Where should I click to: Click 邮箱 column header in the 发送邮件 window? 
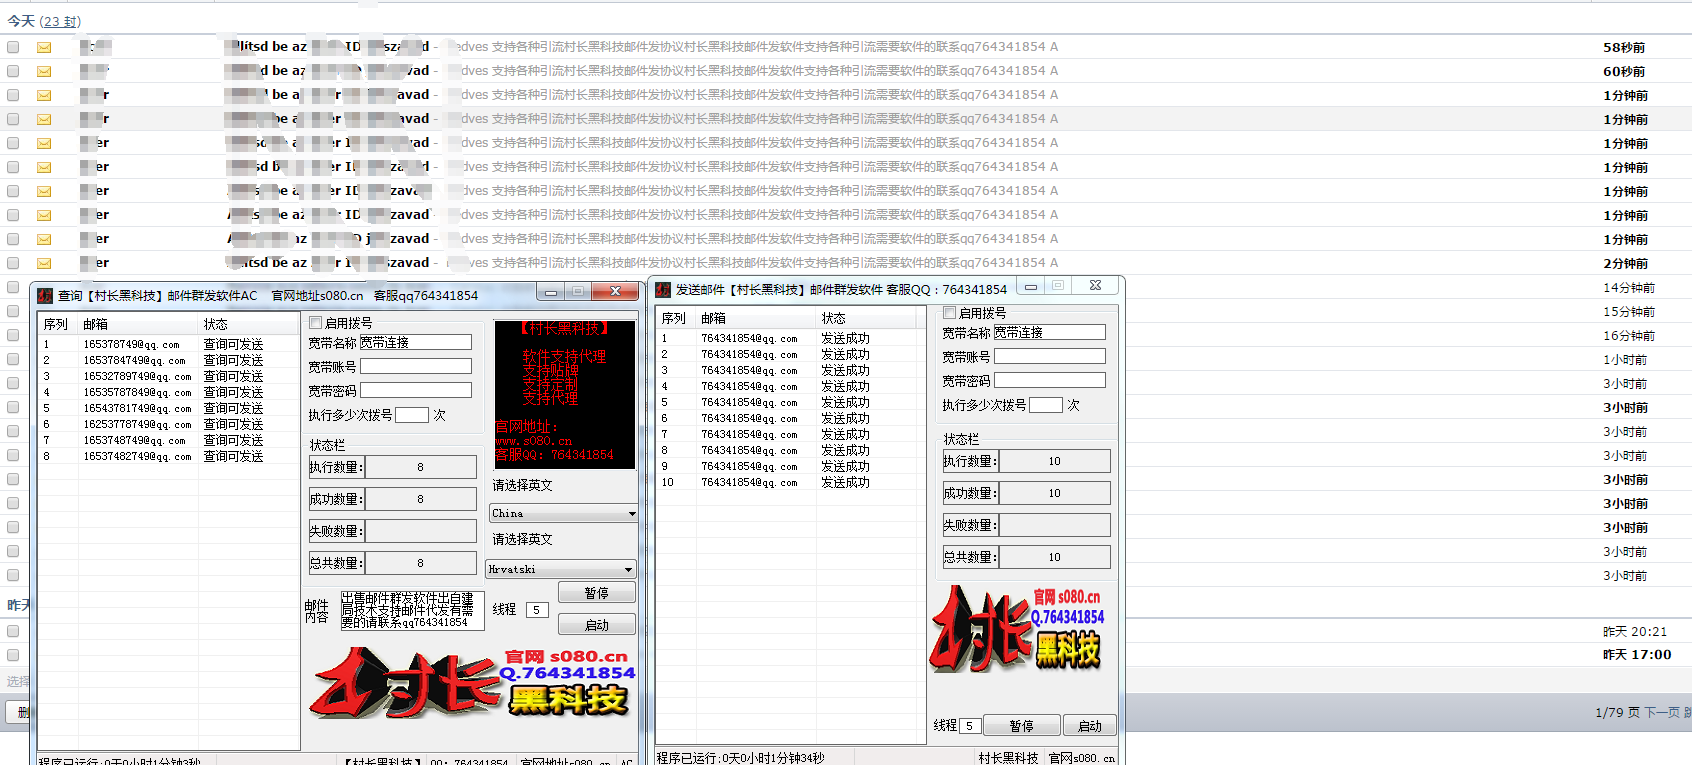click(x=756, y=318)
